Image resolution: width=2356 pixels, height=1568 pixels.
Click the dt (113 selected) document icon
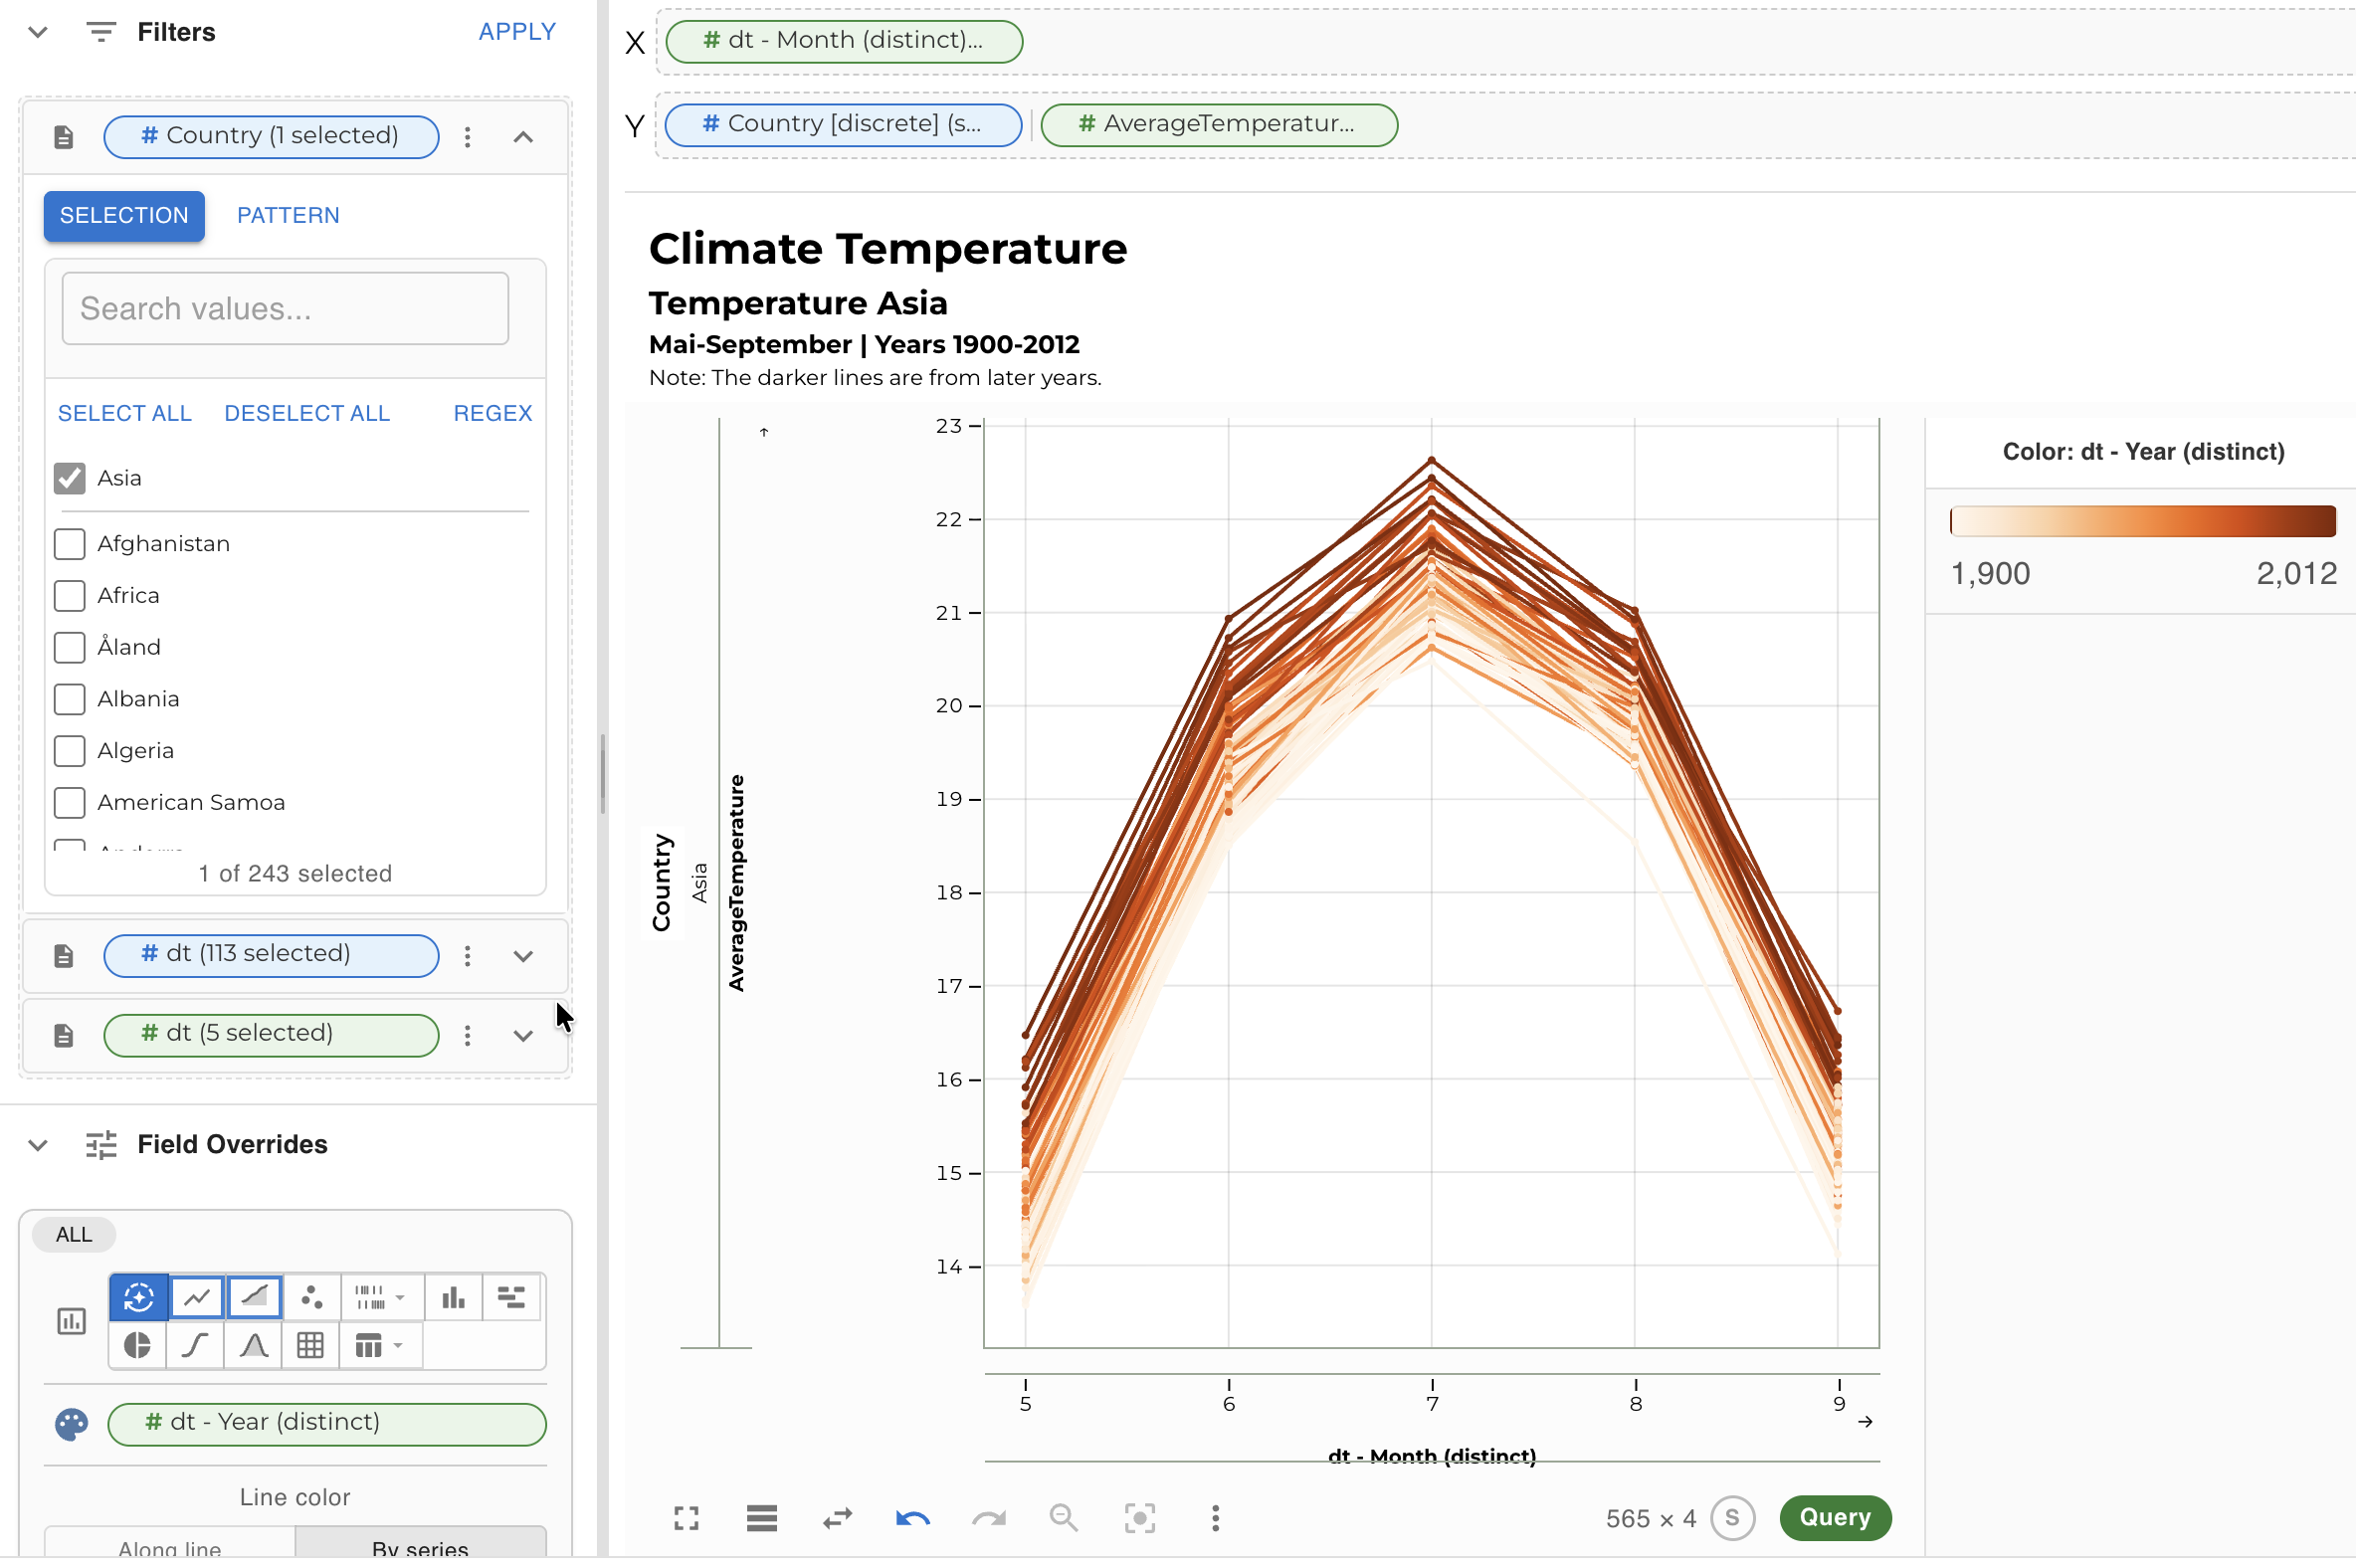[x=64, y=956]
